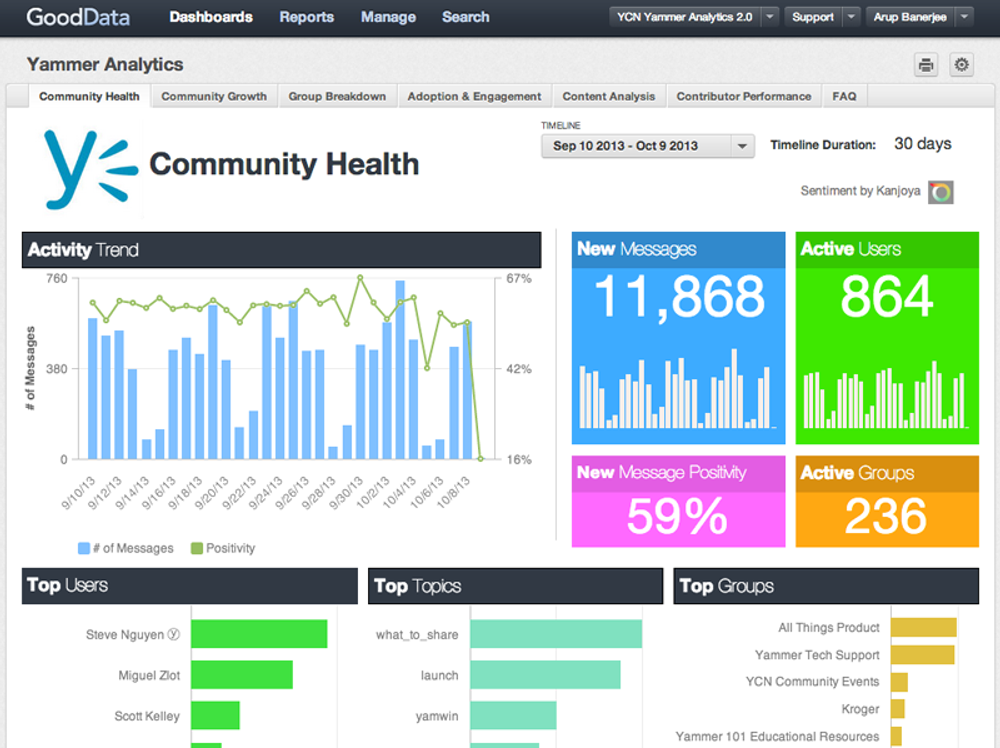This screenshot has width=1000, height=748.
Task: Click the Scott Kelley name label
Action: tap(147, 716)
